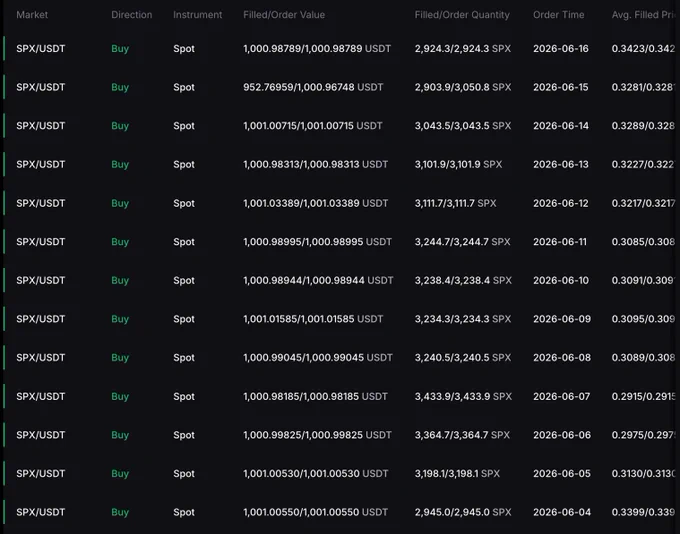Select quantity 3,433.9/3,433.9 SPX cell
Image resolution: width=680 pixels, height=534 pixels.
463,396
